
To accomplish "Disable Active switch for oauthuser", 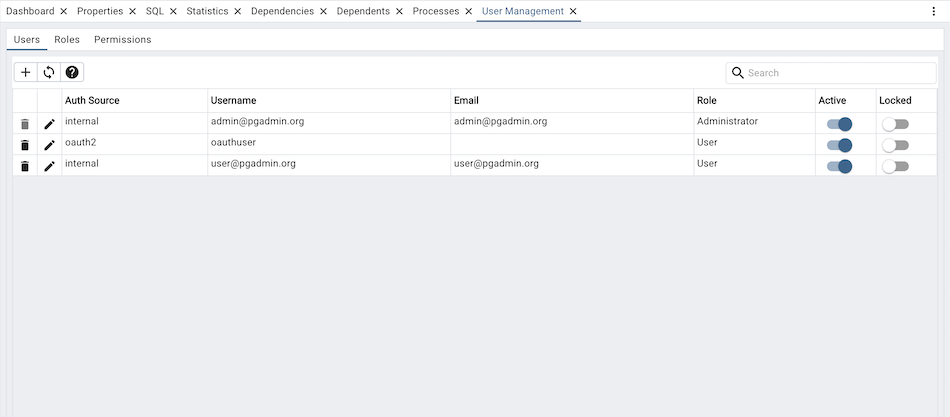I will pyautogui.click(x=839, y=145).
